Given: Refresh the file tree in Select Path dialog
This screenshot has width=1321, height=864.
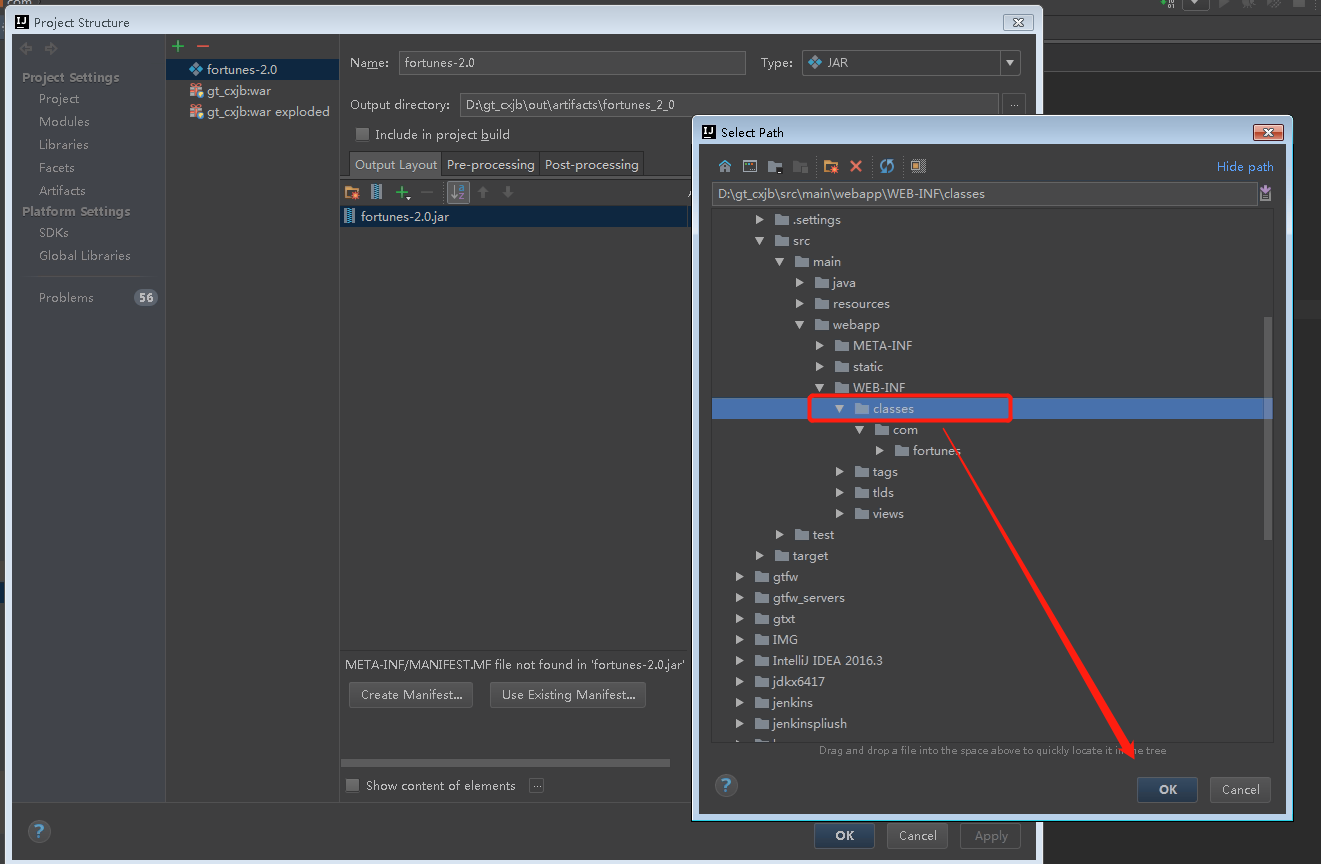Looking at the screenshot, I should click(x=886, y=166).
